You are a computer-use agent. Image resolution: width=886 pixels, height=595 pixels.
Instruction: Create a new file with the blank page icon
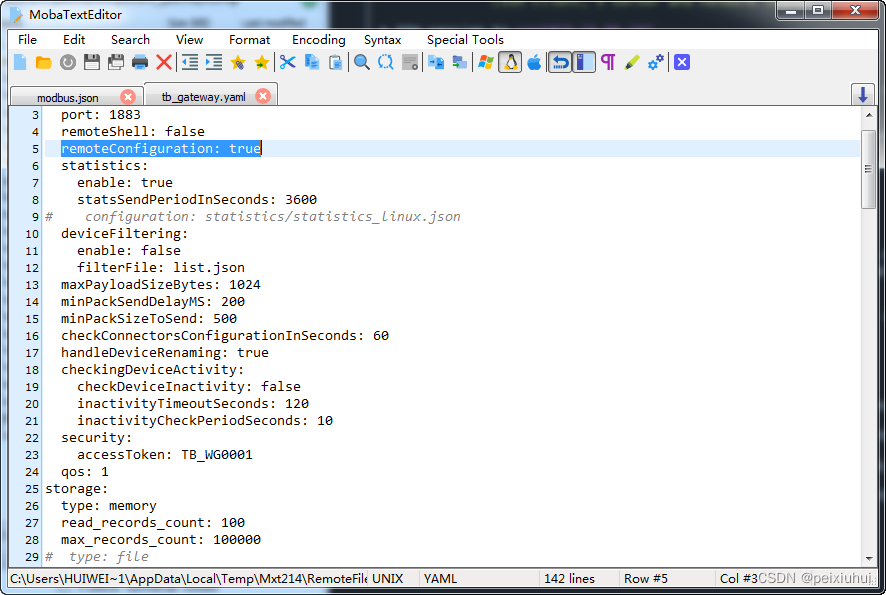20,62
